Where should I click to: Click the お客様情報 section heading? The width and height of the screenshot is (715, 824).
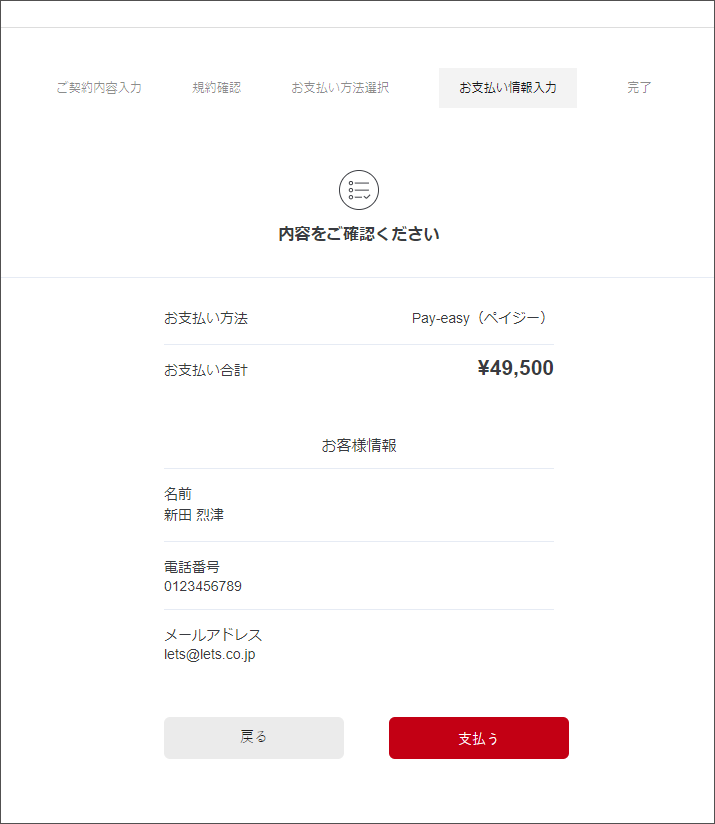359,446
